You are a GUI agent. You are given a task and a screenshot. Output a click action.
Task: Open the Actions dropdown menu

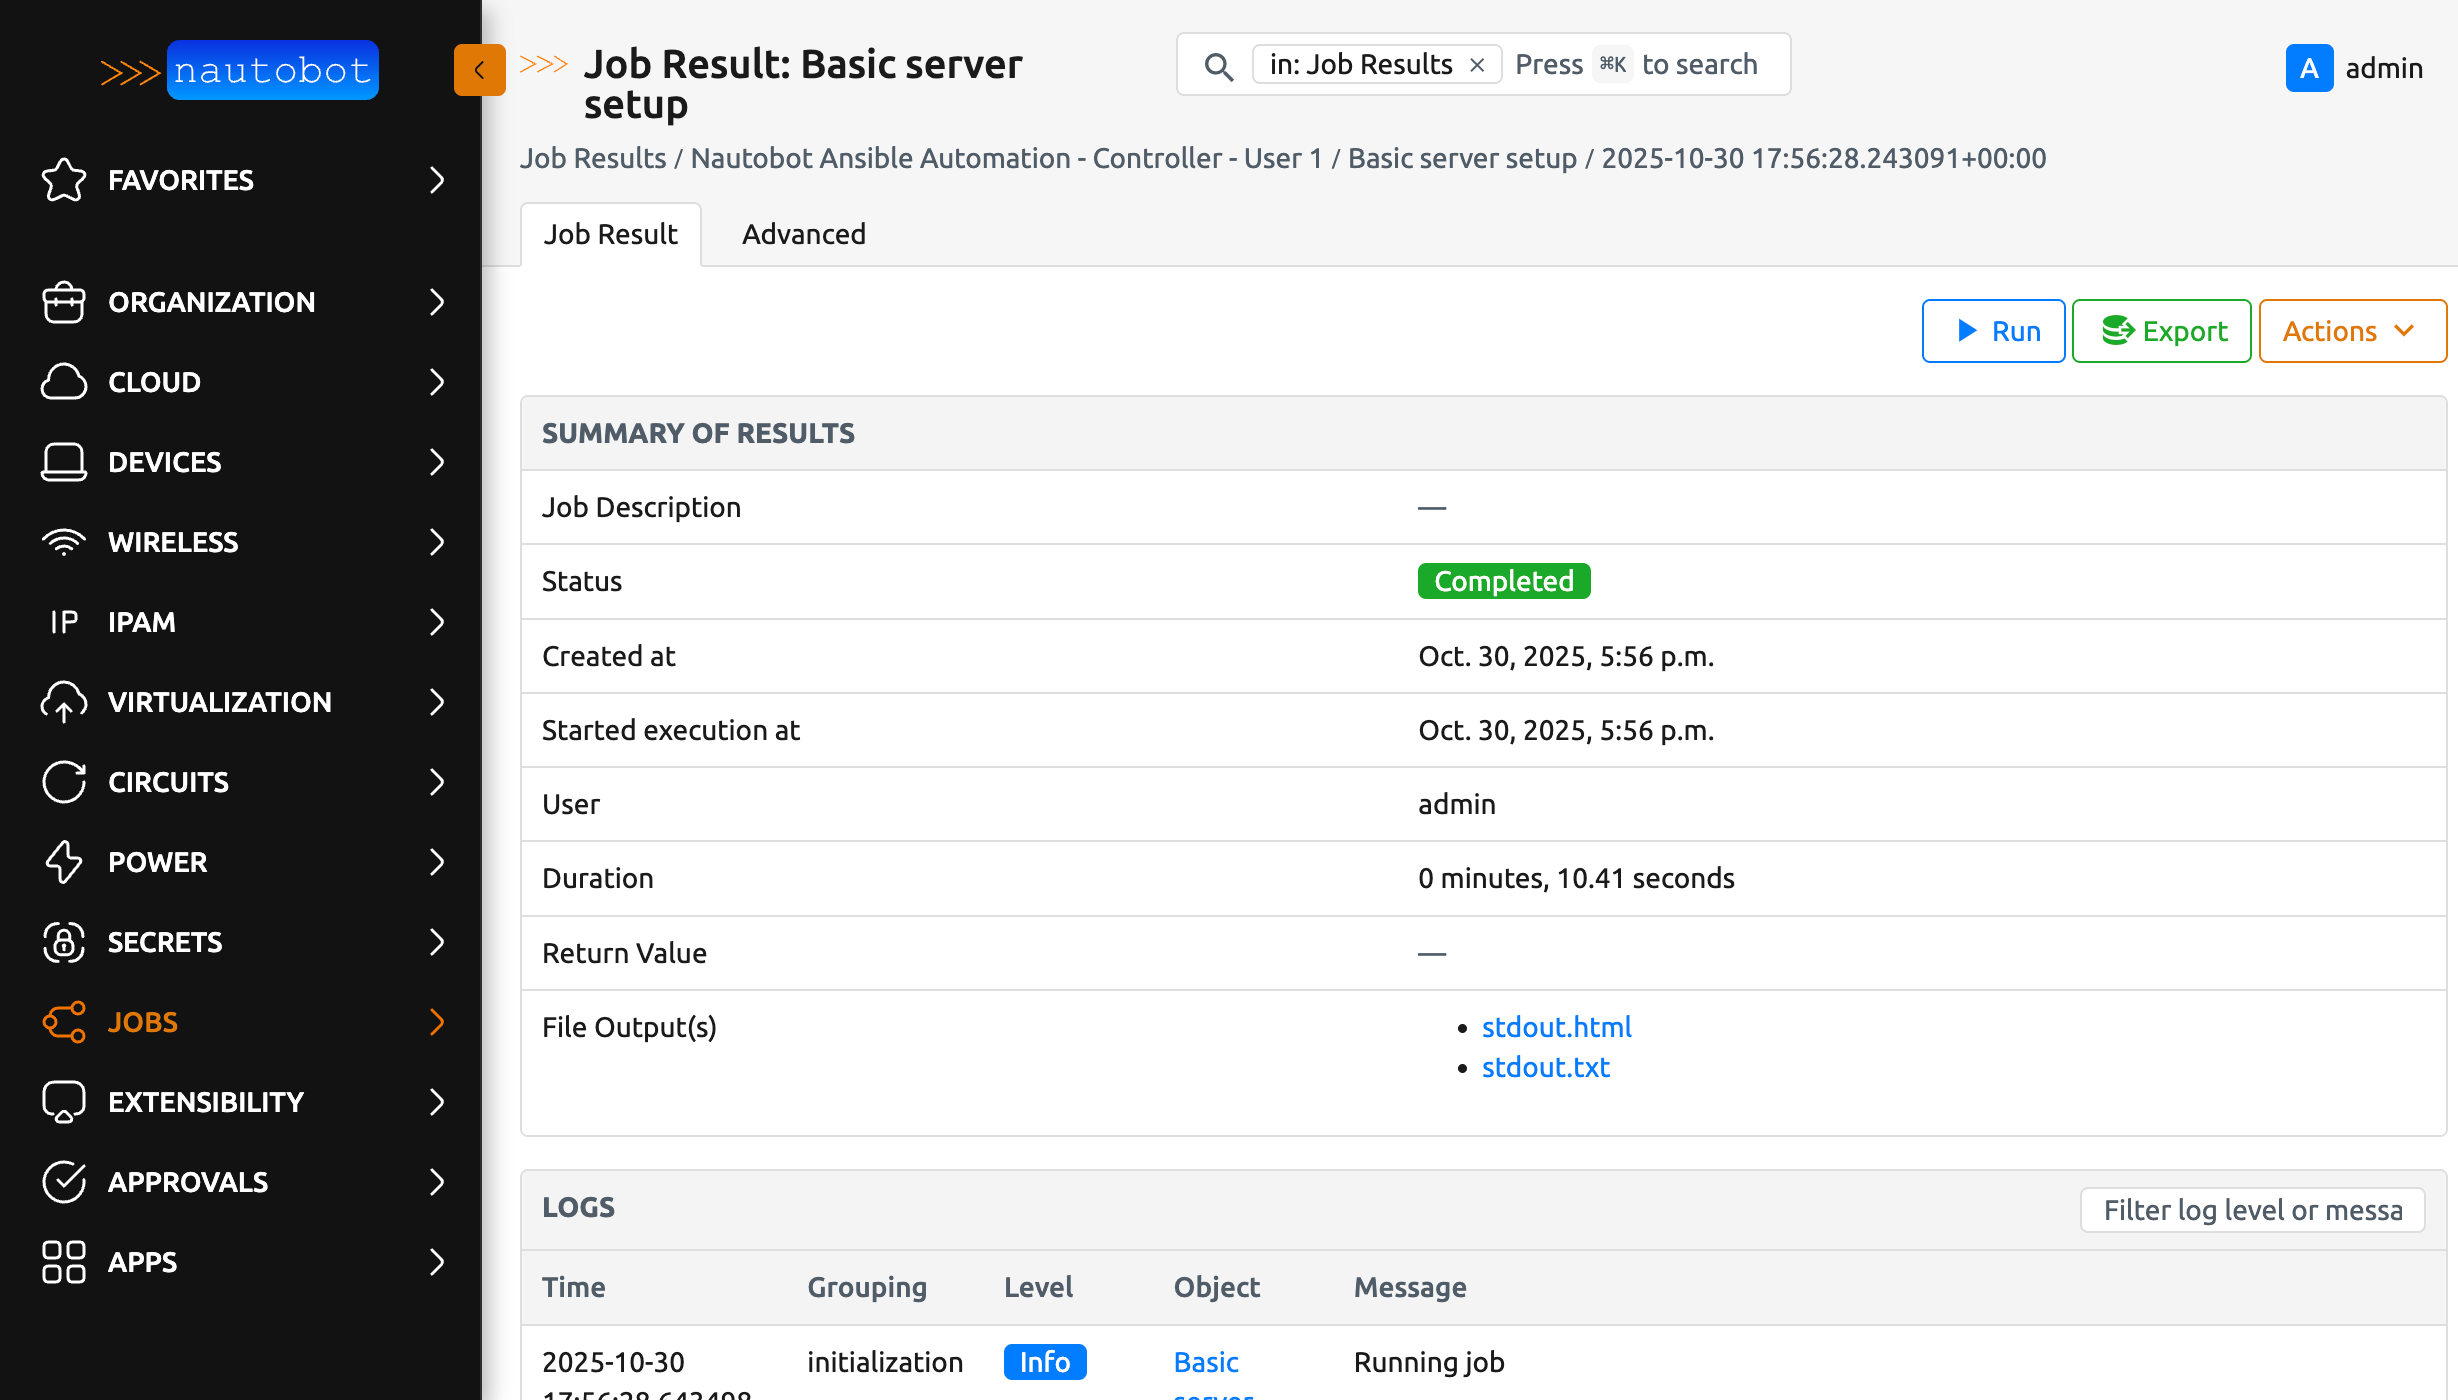tap(2351, 331)
